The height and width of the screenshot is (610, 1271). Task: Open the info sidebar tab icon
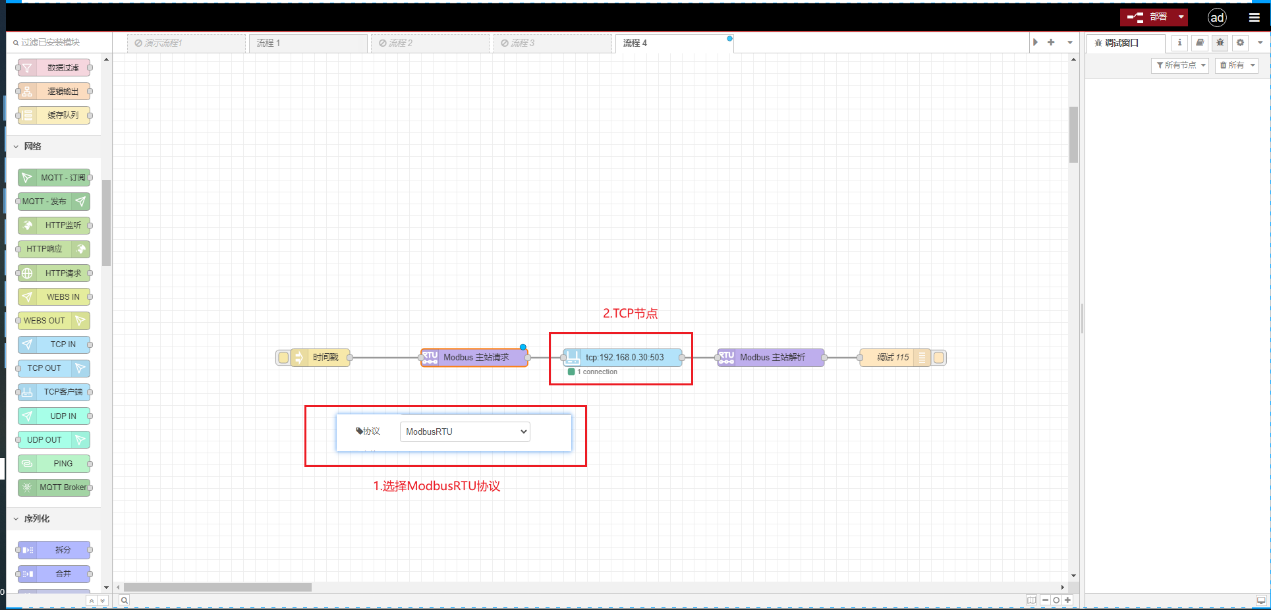tap(1180, 43)
